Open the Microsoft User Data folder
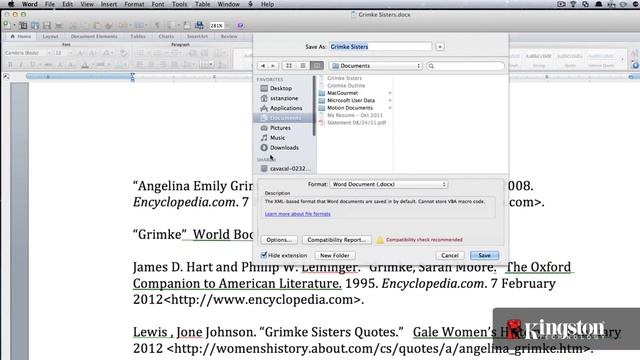The image size is (640, 360). pyautogui.click(x=351, y=100)
